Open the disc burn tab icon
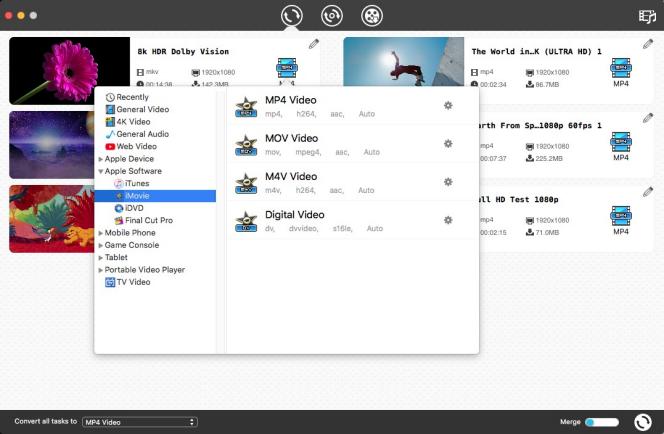 (x=331, y=16)
